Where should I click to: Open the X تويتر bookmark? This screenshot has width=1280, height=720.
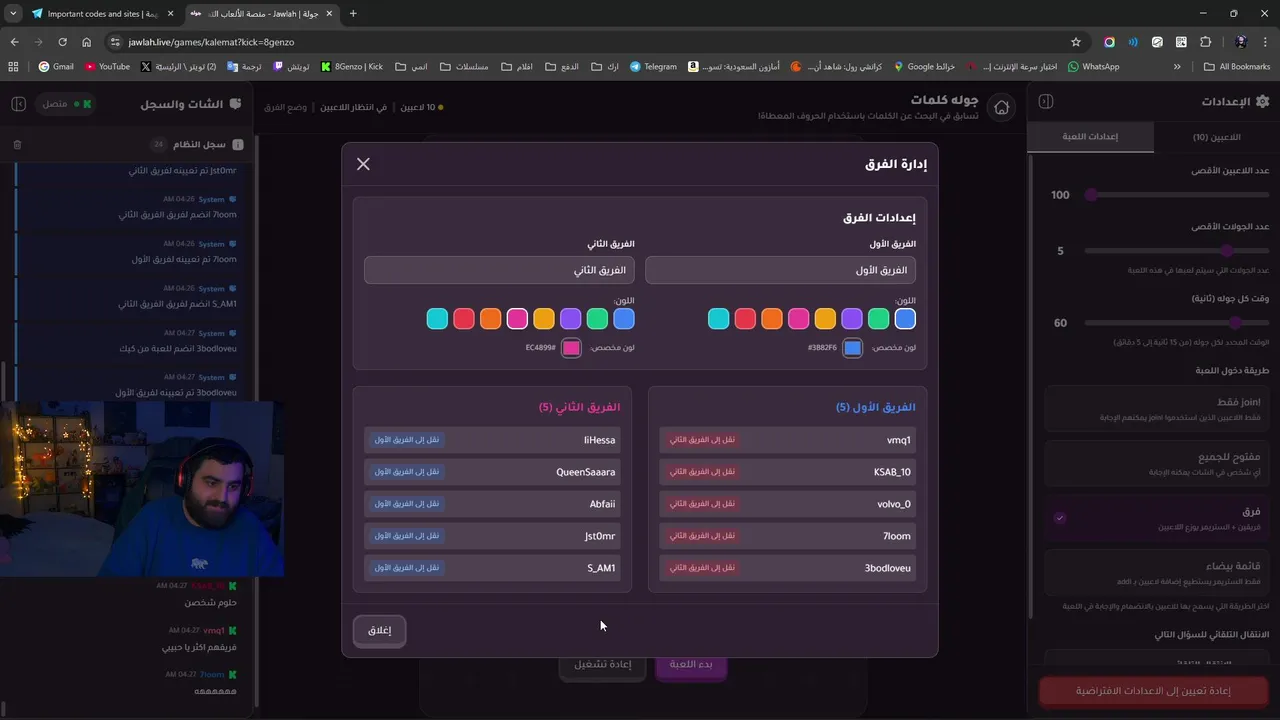179,67
